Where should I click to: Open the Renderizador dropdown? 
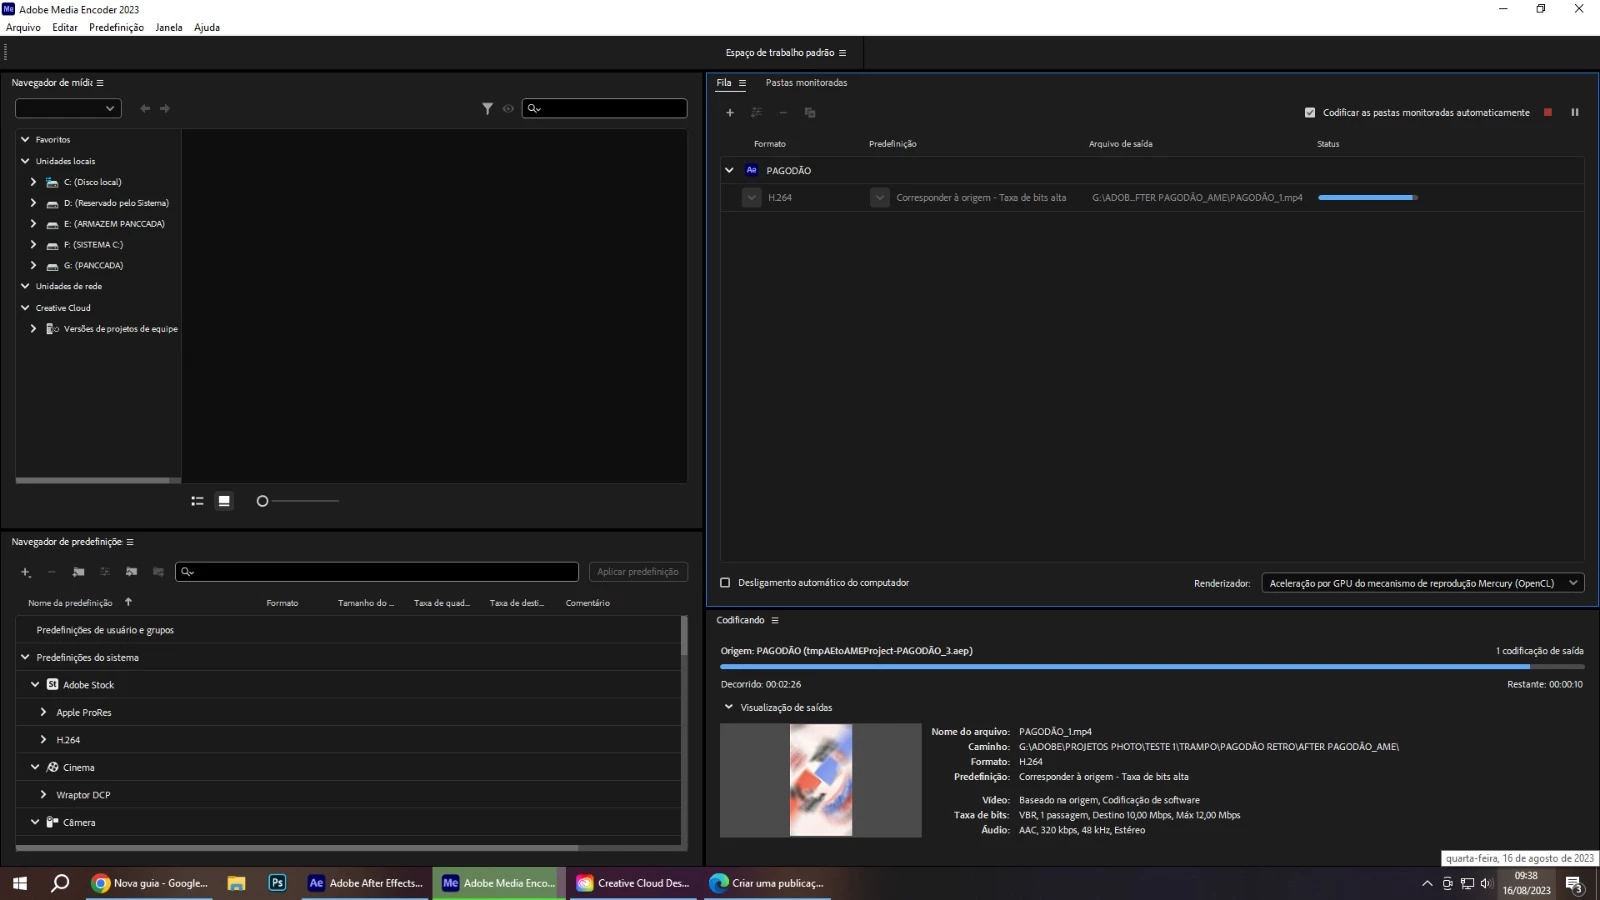tap(1423, 583)
